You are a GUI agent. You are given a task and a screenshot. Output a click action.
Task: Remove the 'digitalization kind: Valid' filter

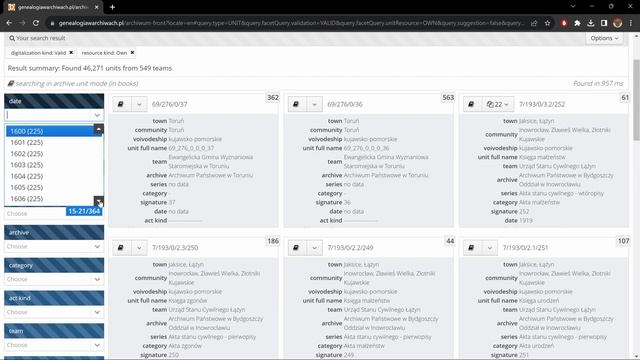pyautogui.click(x=71, y=53)
